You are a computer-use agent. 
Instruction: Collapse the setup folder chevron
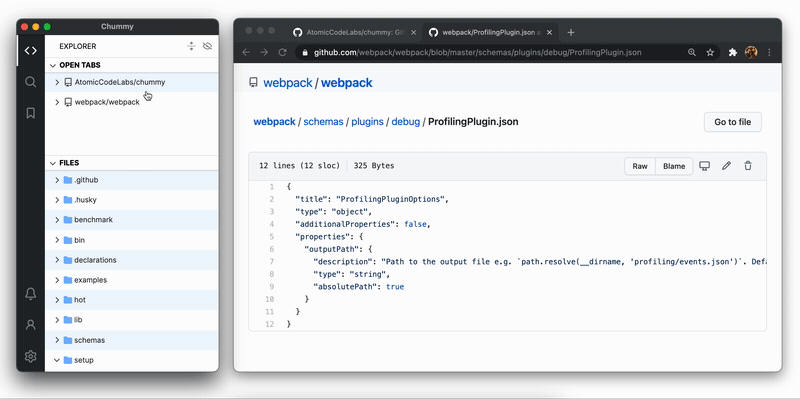tap(57, 360)
